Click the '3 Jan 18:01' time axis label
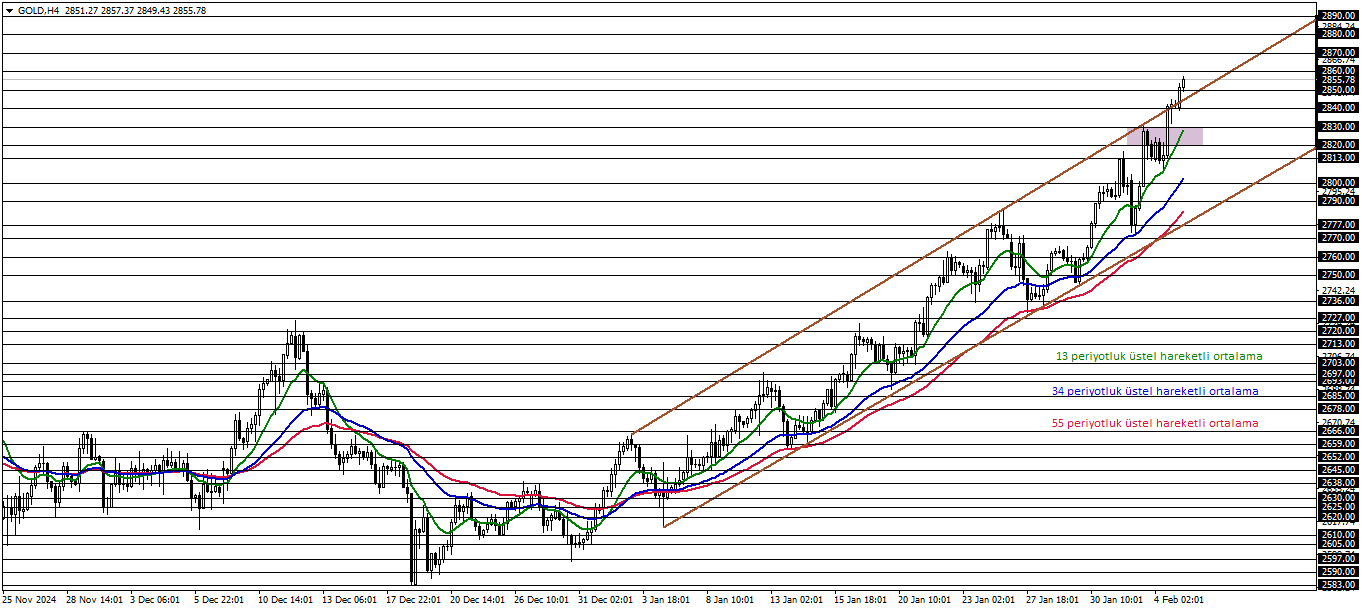The image size is (1362, 611). 667,600
